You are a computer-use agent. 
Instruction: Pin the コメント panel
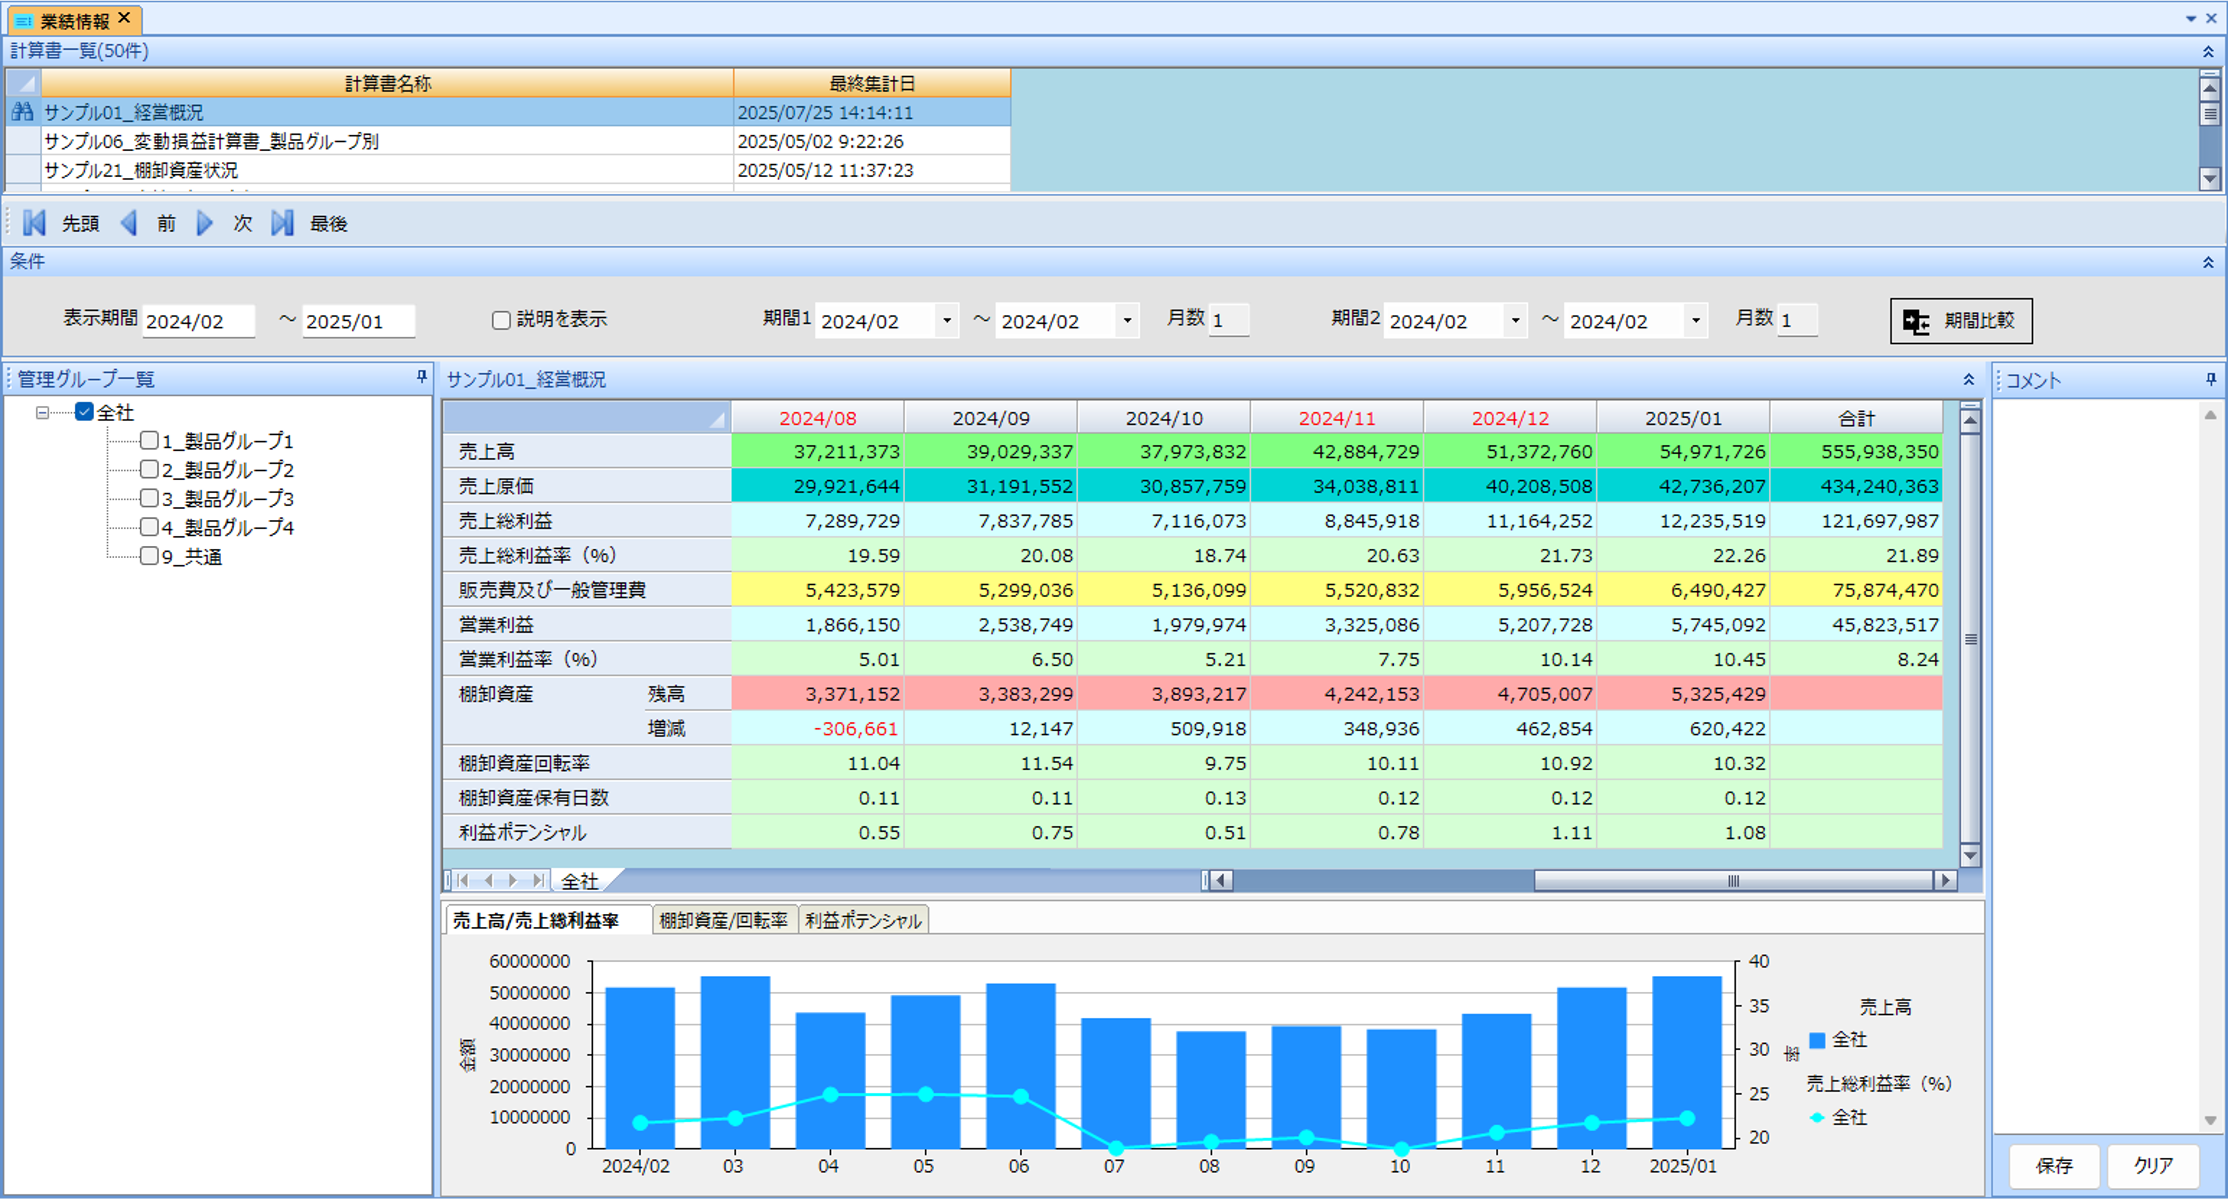2210,379
